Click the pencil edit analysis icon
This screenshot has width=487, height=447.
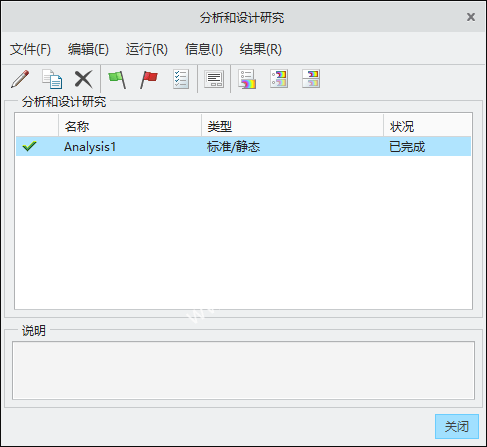coord(20,79)
